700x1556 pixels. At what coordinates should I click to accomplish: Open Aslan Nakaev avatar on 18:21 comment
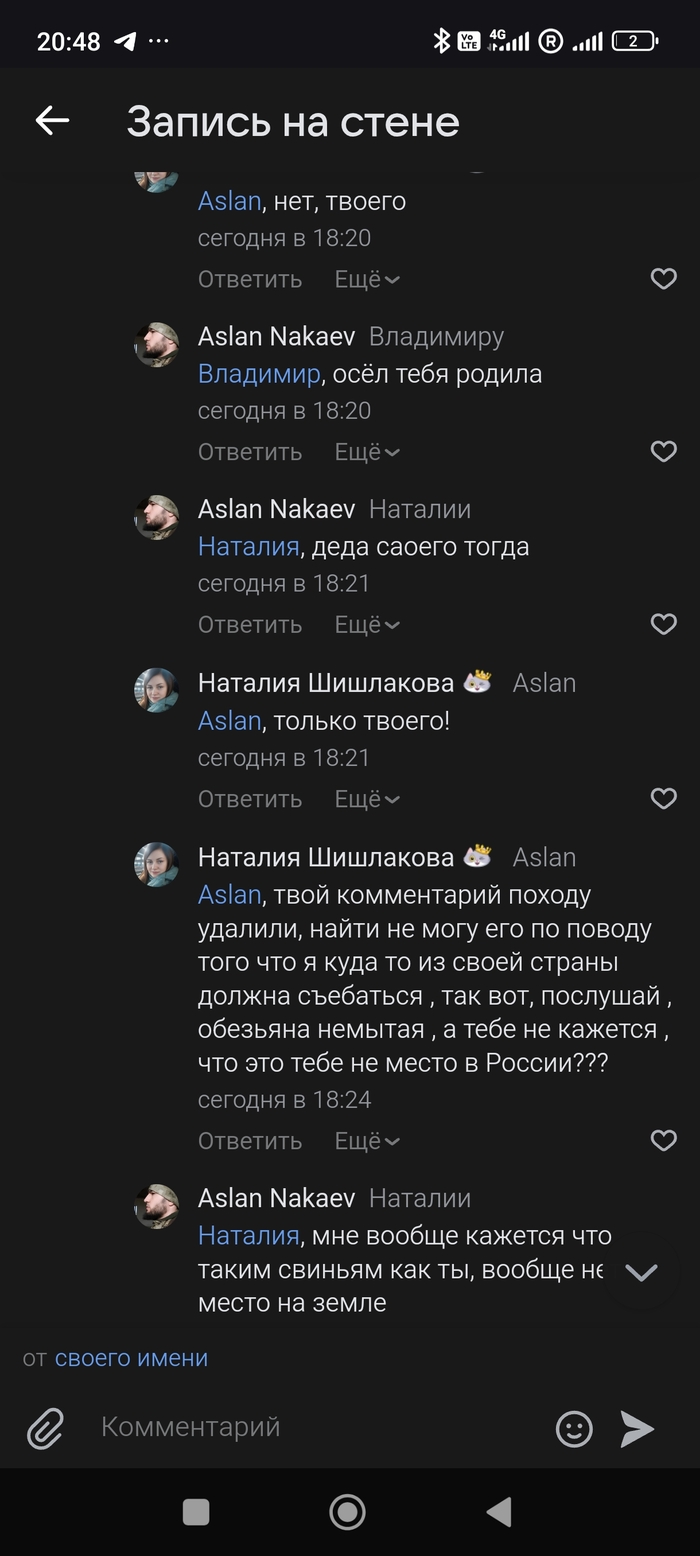157,517
